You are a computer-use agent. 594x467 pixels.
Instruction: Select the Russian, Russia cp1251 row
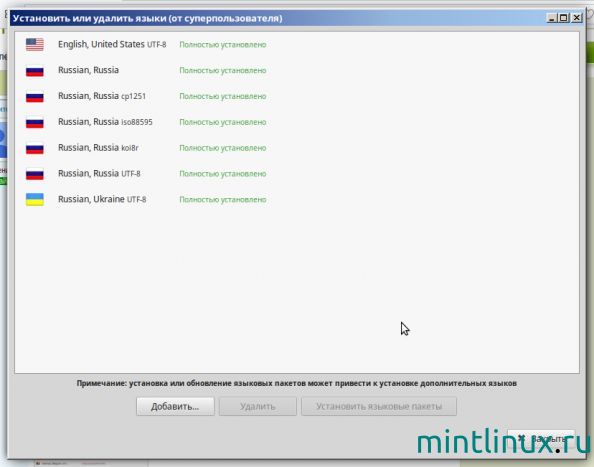coord(297,96)
